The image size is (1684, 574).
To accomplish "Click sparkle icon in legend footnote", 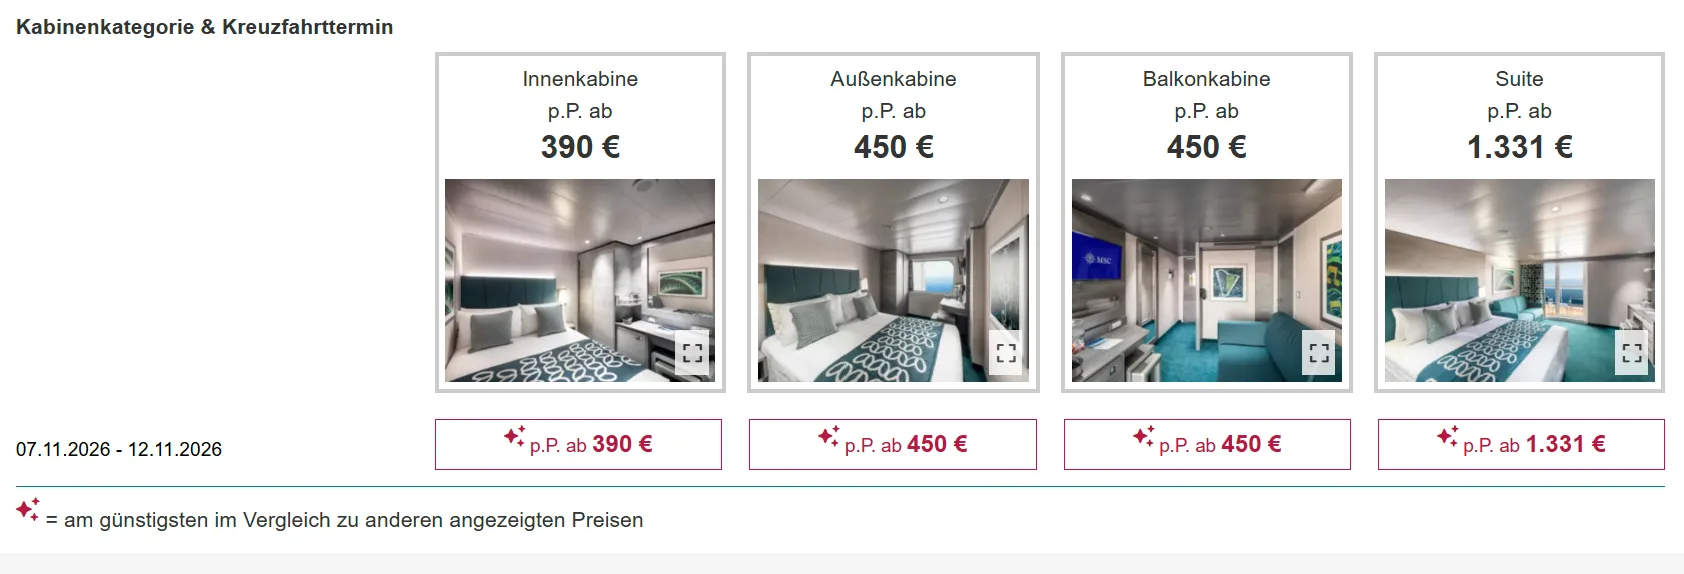I will [x=28, y=509].
